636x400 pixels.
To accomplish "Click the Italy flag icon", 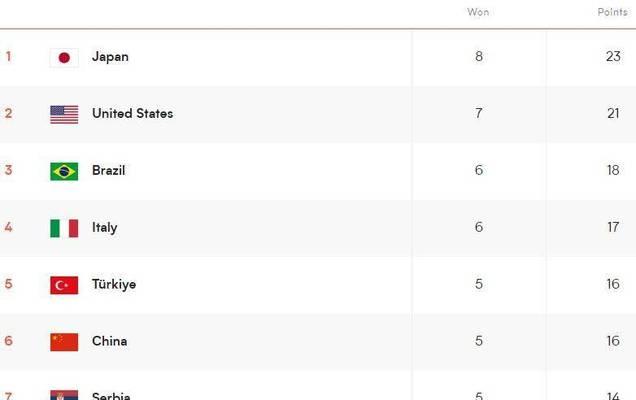I will click(64, 228).
